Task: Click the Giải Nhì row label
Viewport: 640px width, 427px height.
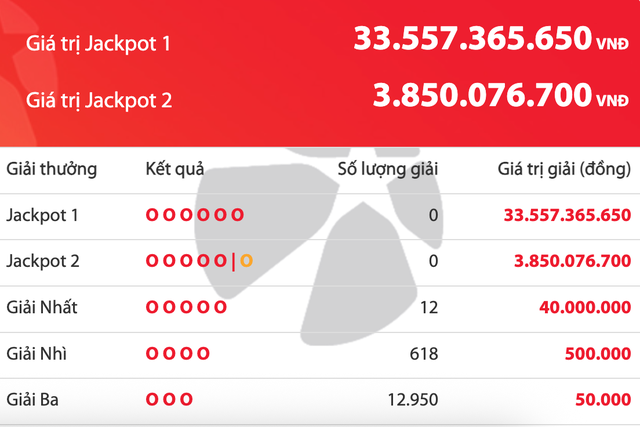Action: coord(36,353)
